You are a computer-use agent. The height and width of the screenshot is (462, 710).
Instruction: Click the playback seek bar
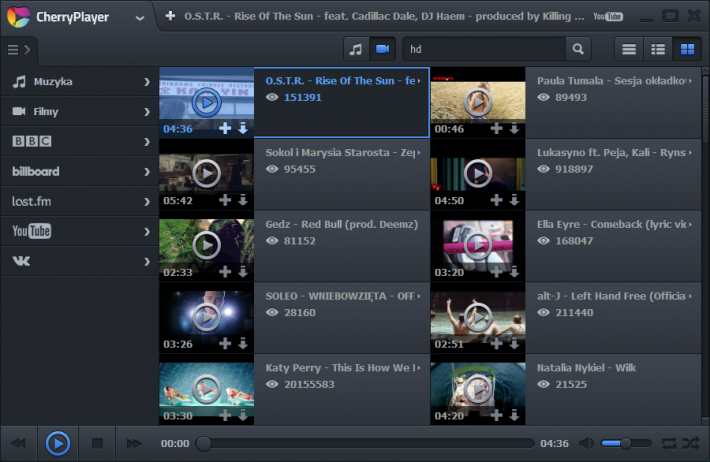click(365, 443)
